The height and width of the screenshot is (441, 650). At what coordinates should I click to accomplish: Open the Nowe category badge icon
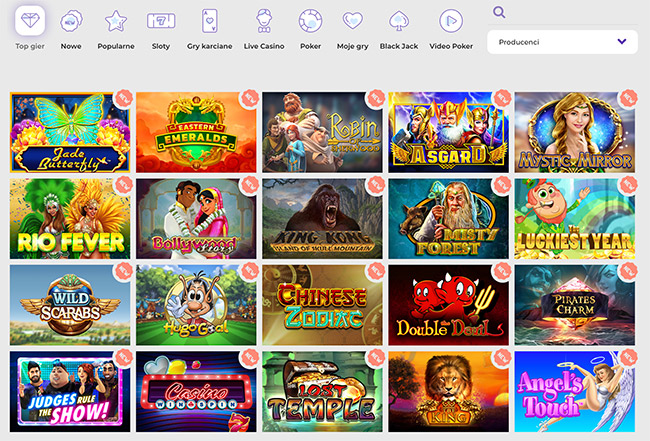click(x=71, y=21)
